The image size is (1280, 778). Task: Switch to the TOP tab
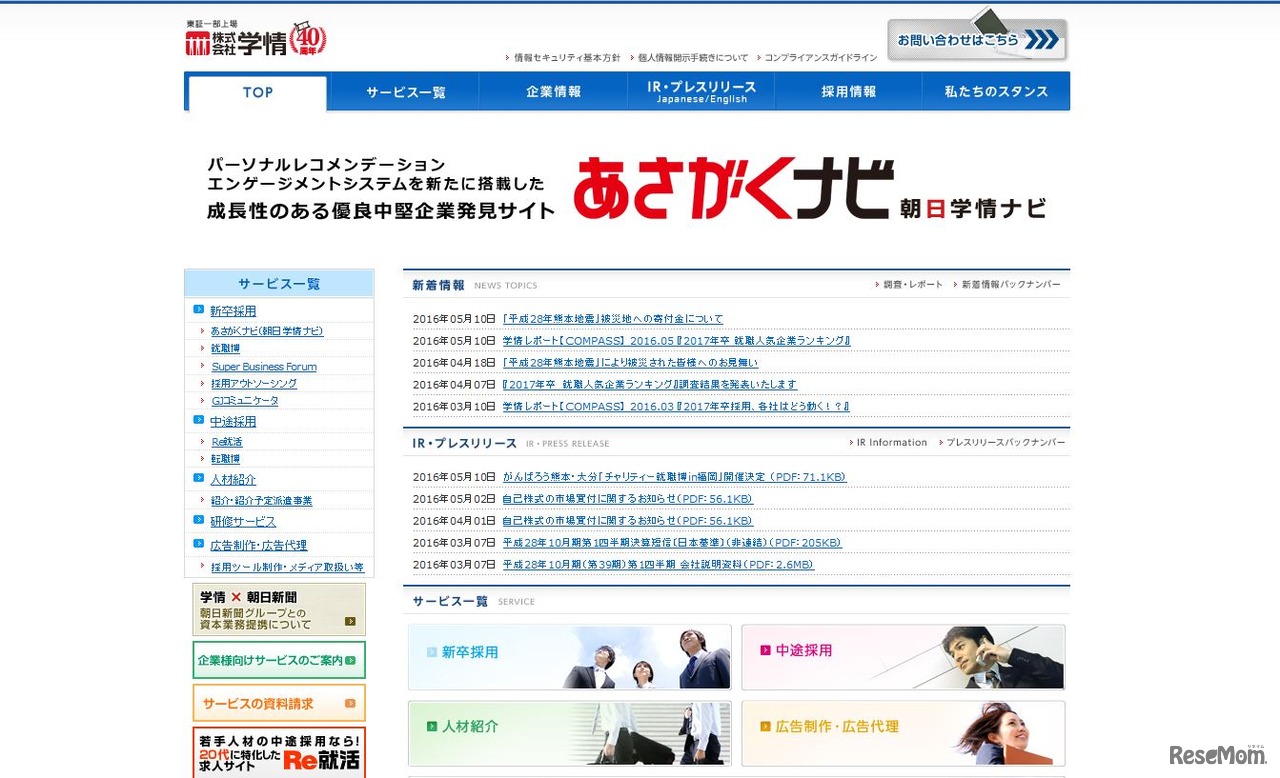[256, 92]
